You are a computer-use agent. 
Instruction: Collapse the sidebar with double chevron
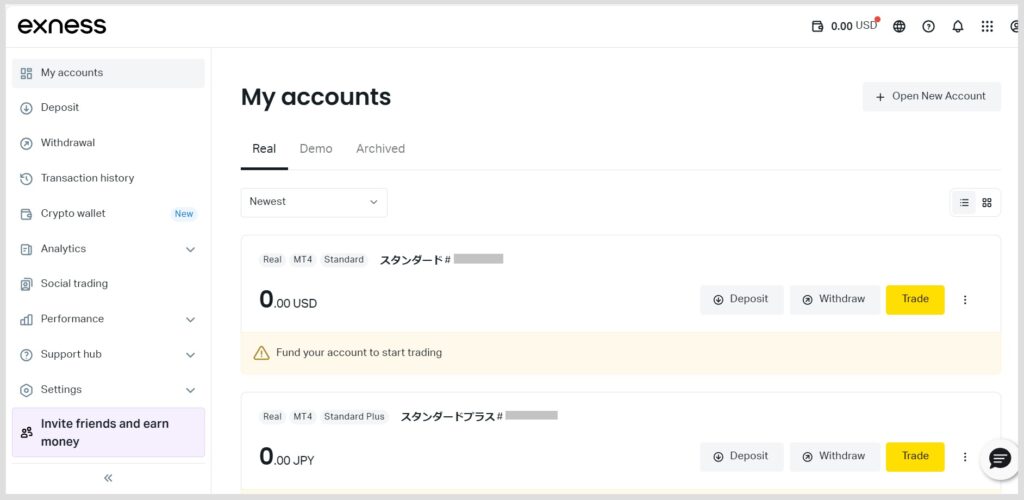pos(108,478)
